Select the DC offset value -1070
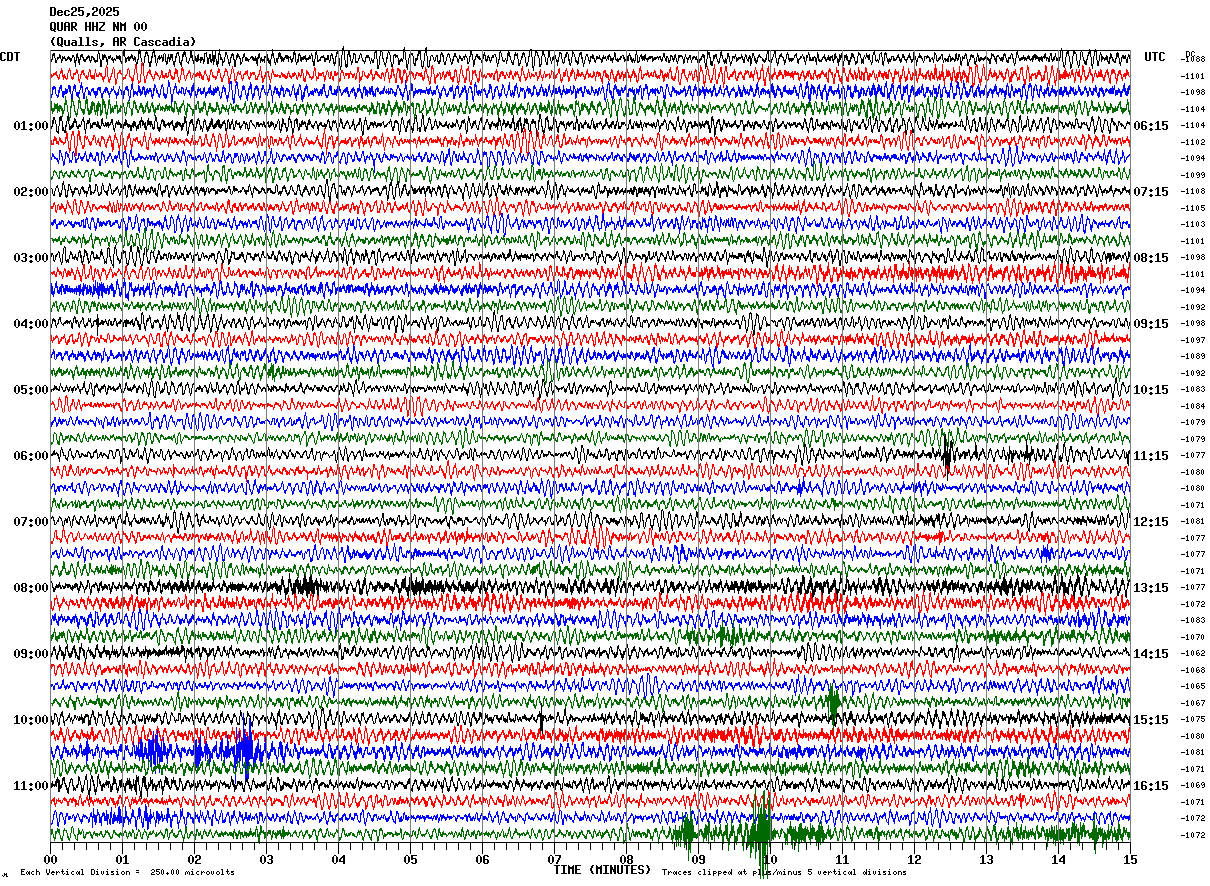Viewport: 1210px width, 886px height. point(1193,637)
